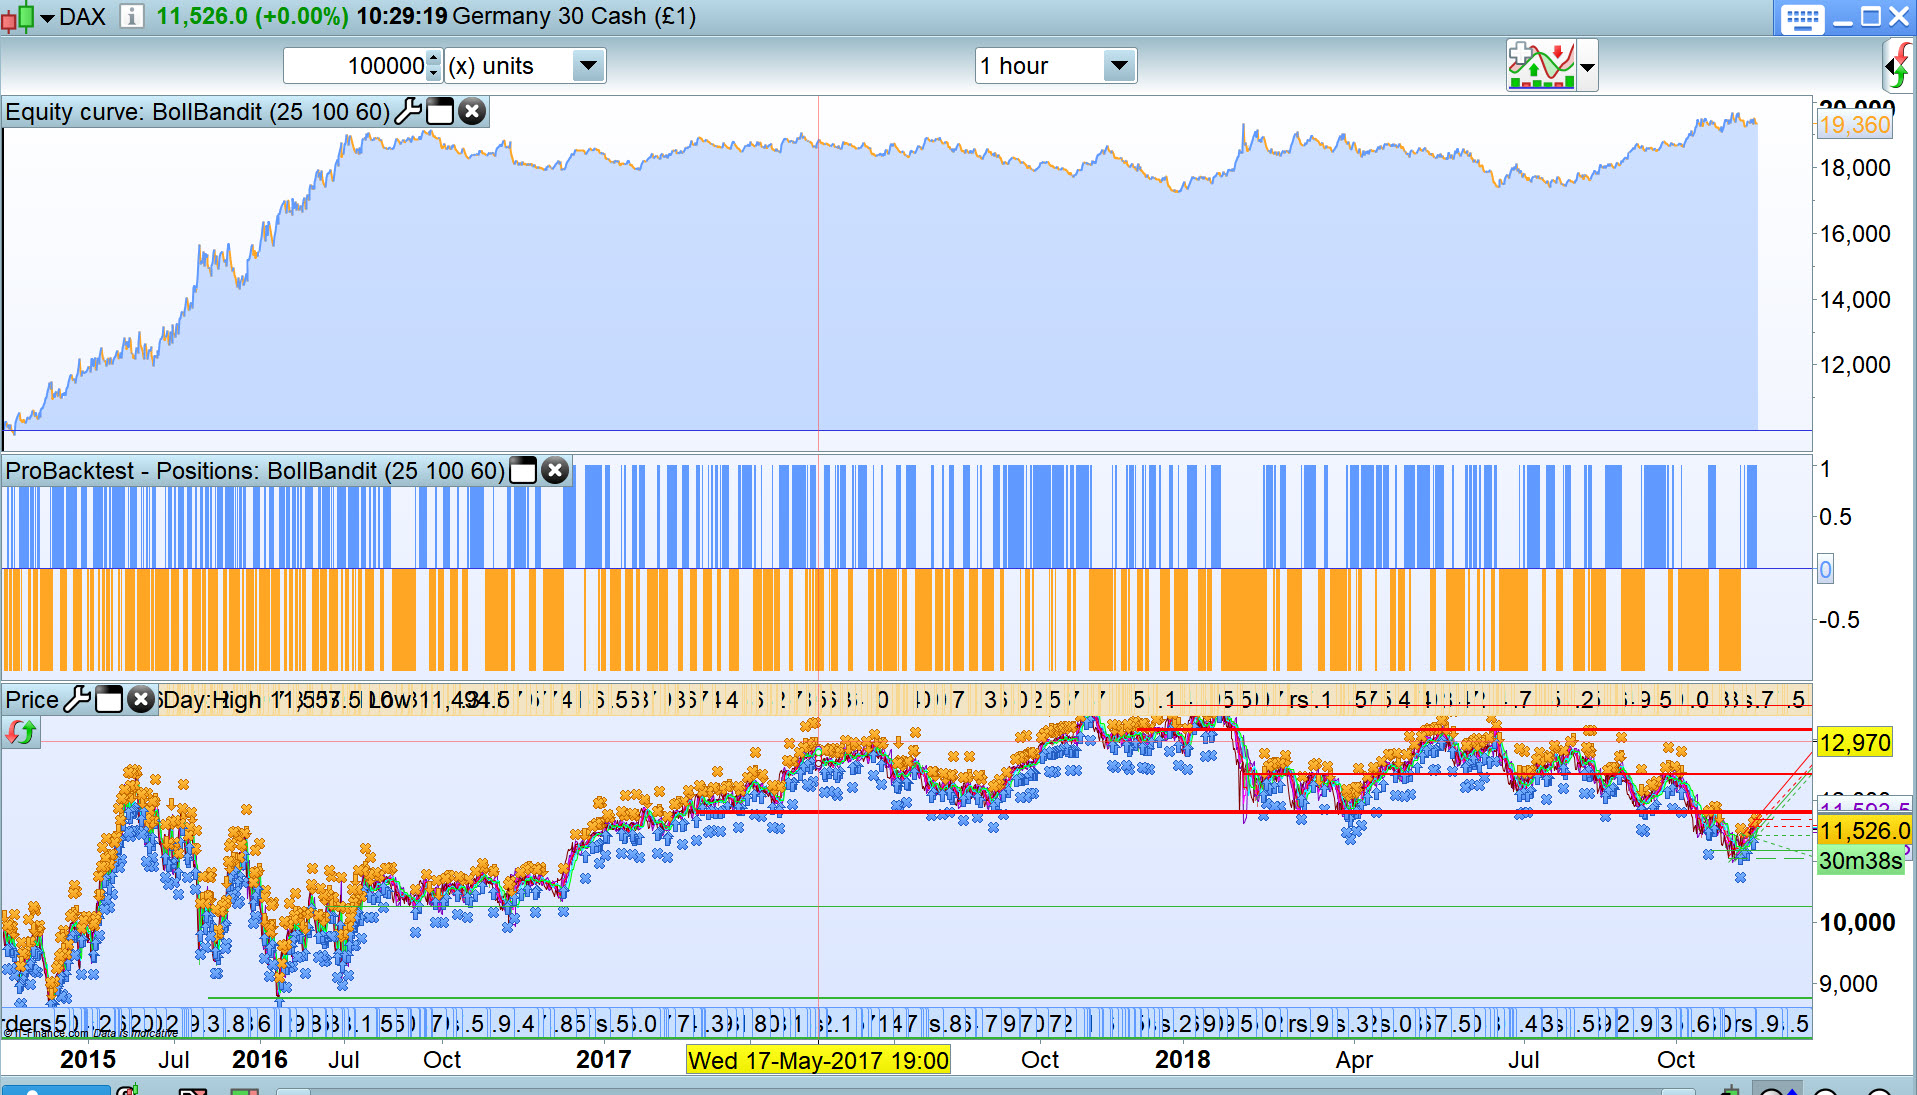
Task: Click the Germany 30 Cash (£1) title text
Action: 574,16
